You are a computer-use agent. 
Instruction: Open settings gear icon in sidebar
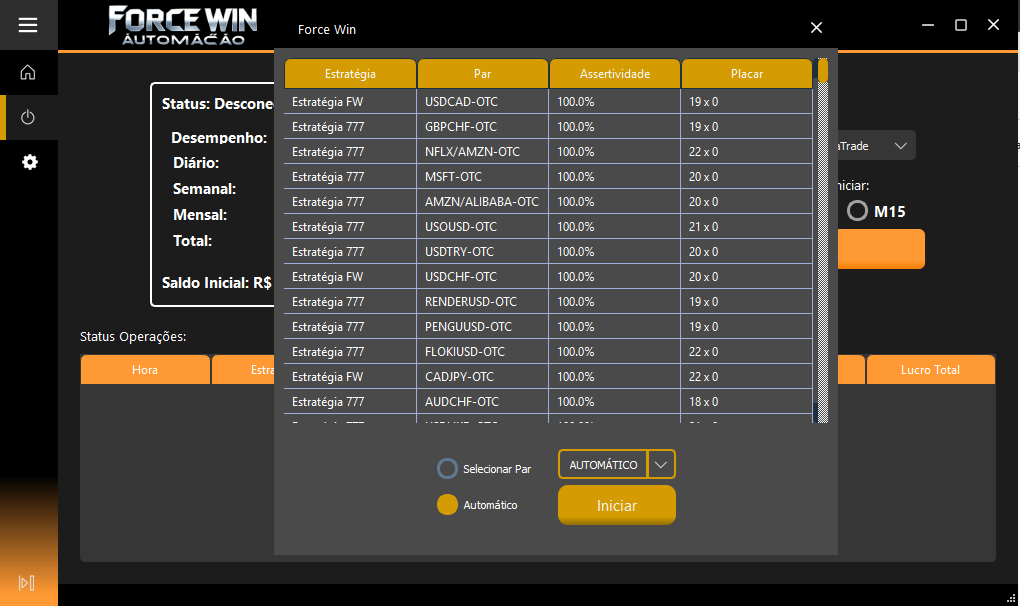point(29,162)
